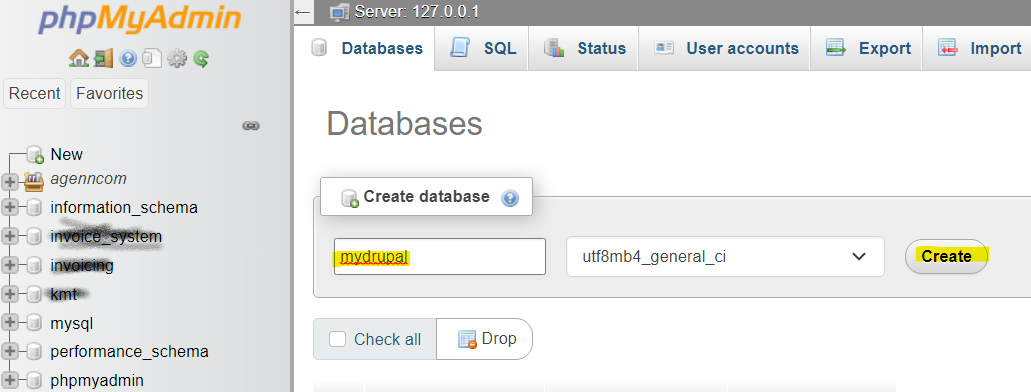This screenshot has height=392, width=1031.
Task: Click the Create database legend text
Action: coord(426,197)
